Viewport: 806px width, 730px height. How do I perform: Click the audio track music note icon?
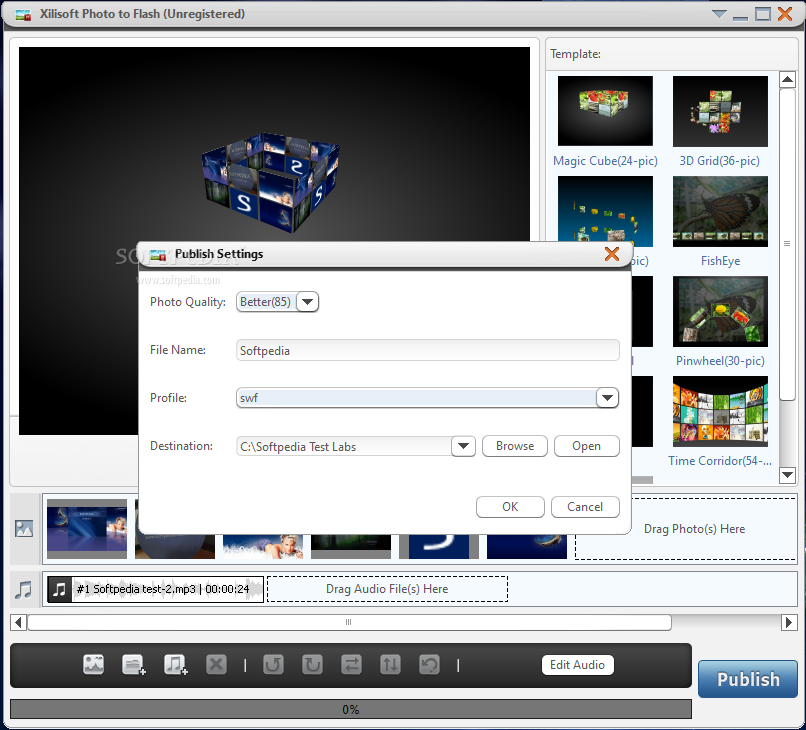coord(24,589)
